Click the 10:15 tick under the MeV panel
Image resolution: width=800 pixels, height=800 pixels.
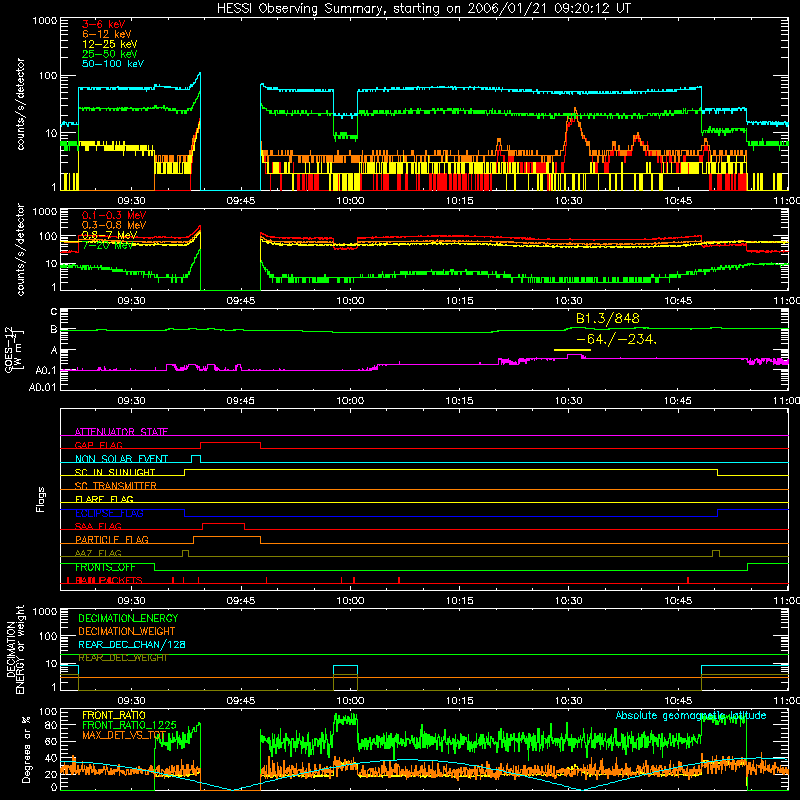[x=459, y=301]
